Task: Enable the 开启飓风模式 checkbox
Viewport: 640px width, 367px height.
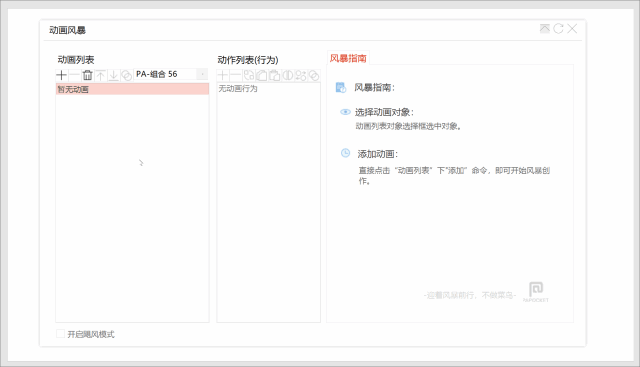Action: [x=60, y=334]
